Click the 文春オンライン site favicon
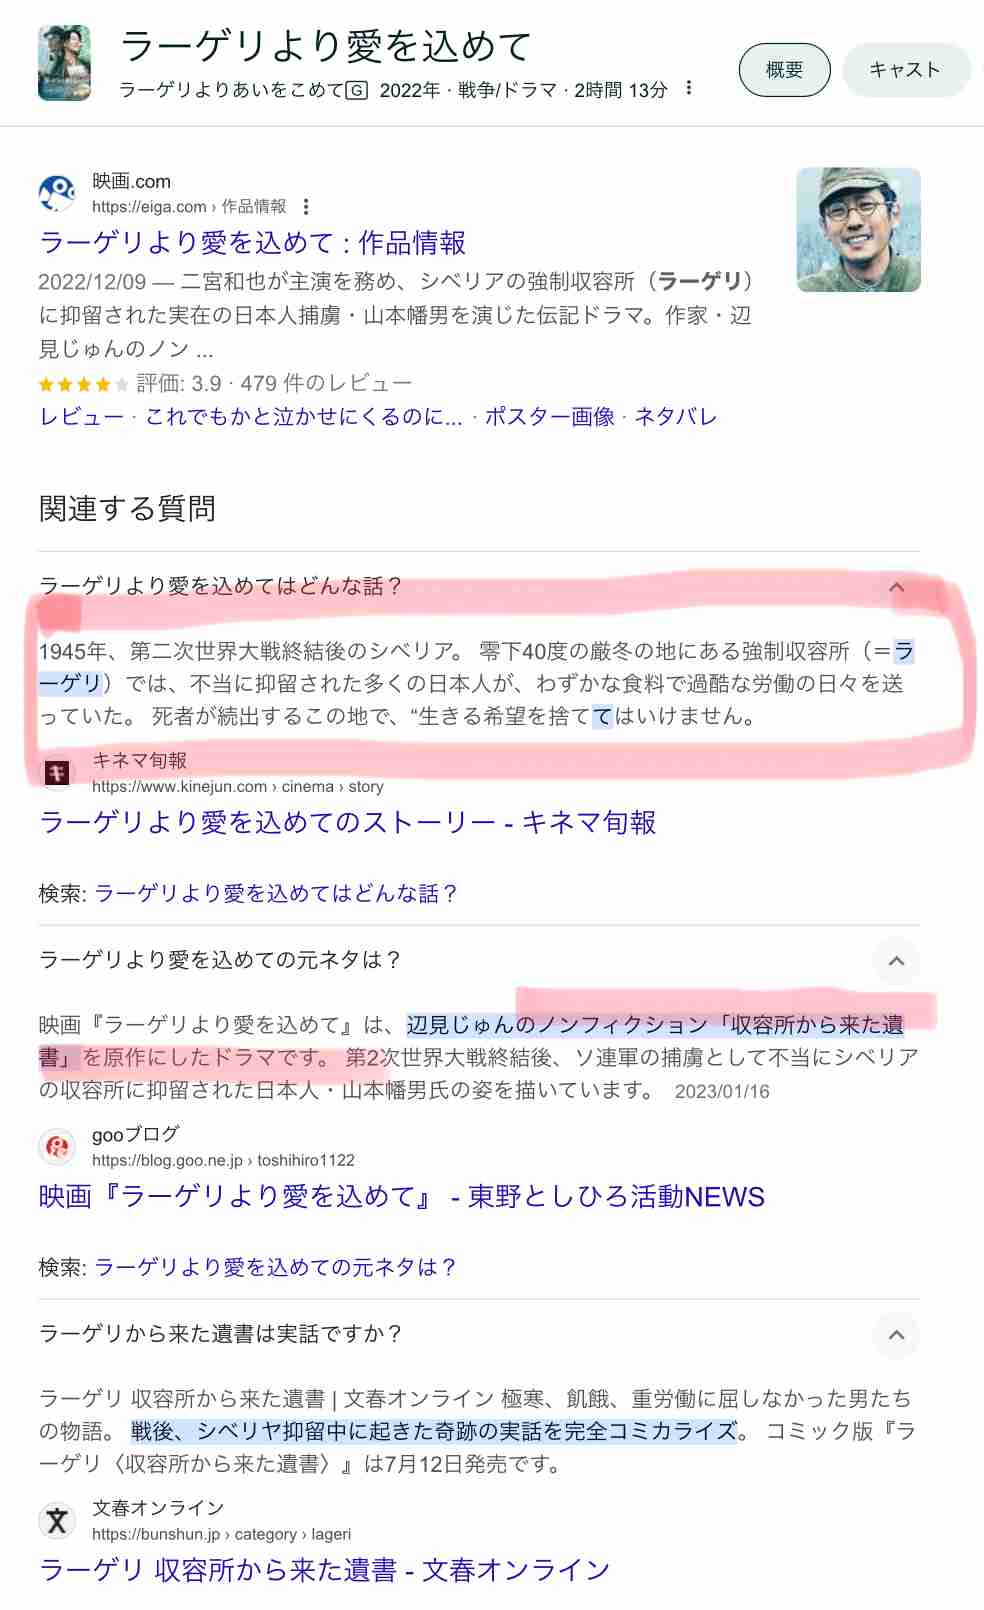The height and width of the screenshot is (1610, 984). (57, 1521)
